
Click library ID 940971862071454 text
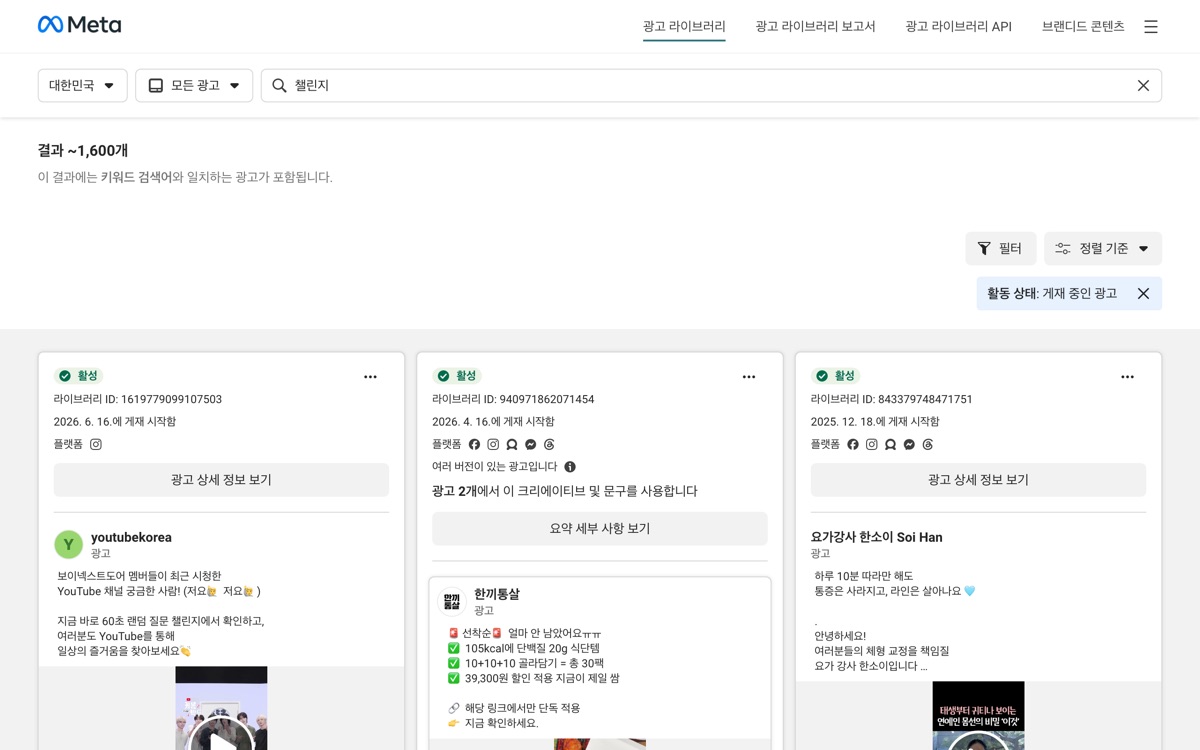click(513, 399)
